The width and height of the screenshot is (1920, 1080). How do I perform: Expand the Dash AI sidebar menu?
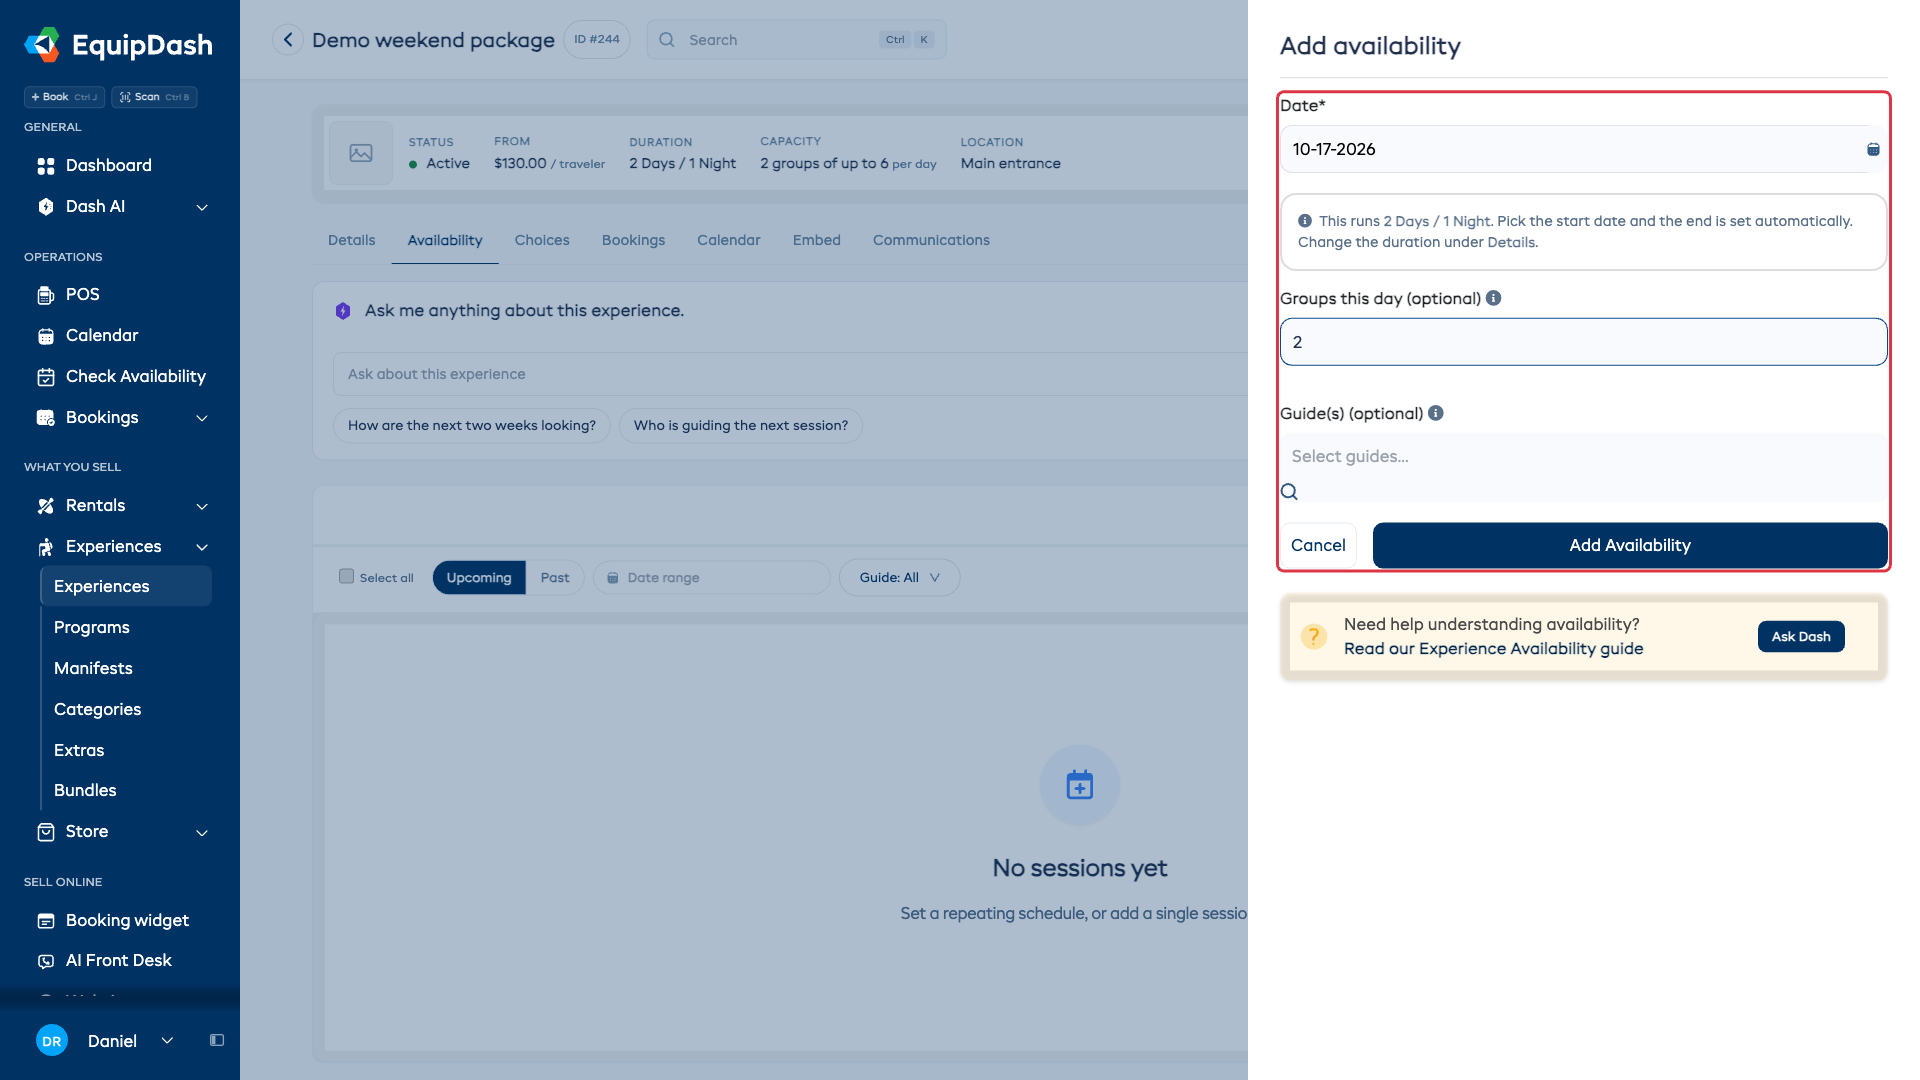click(202, 207)
